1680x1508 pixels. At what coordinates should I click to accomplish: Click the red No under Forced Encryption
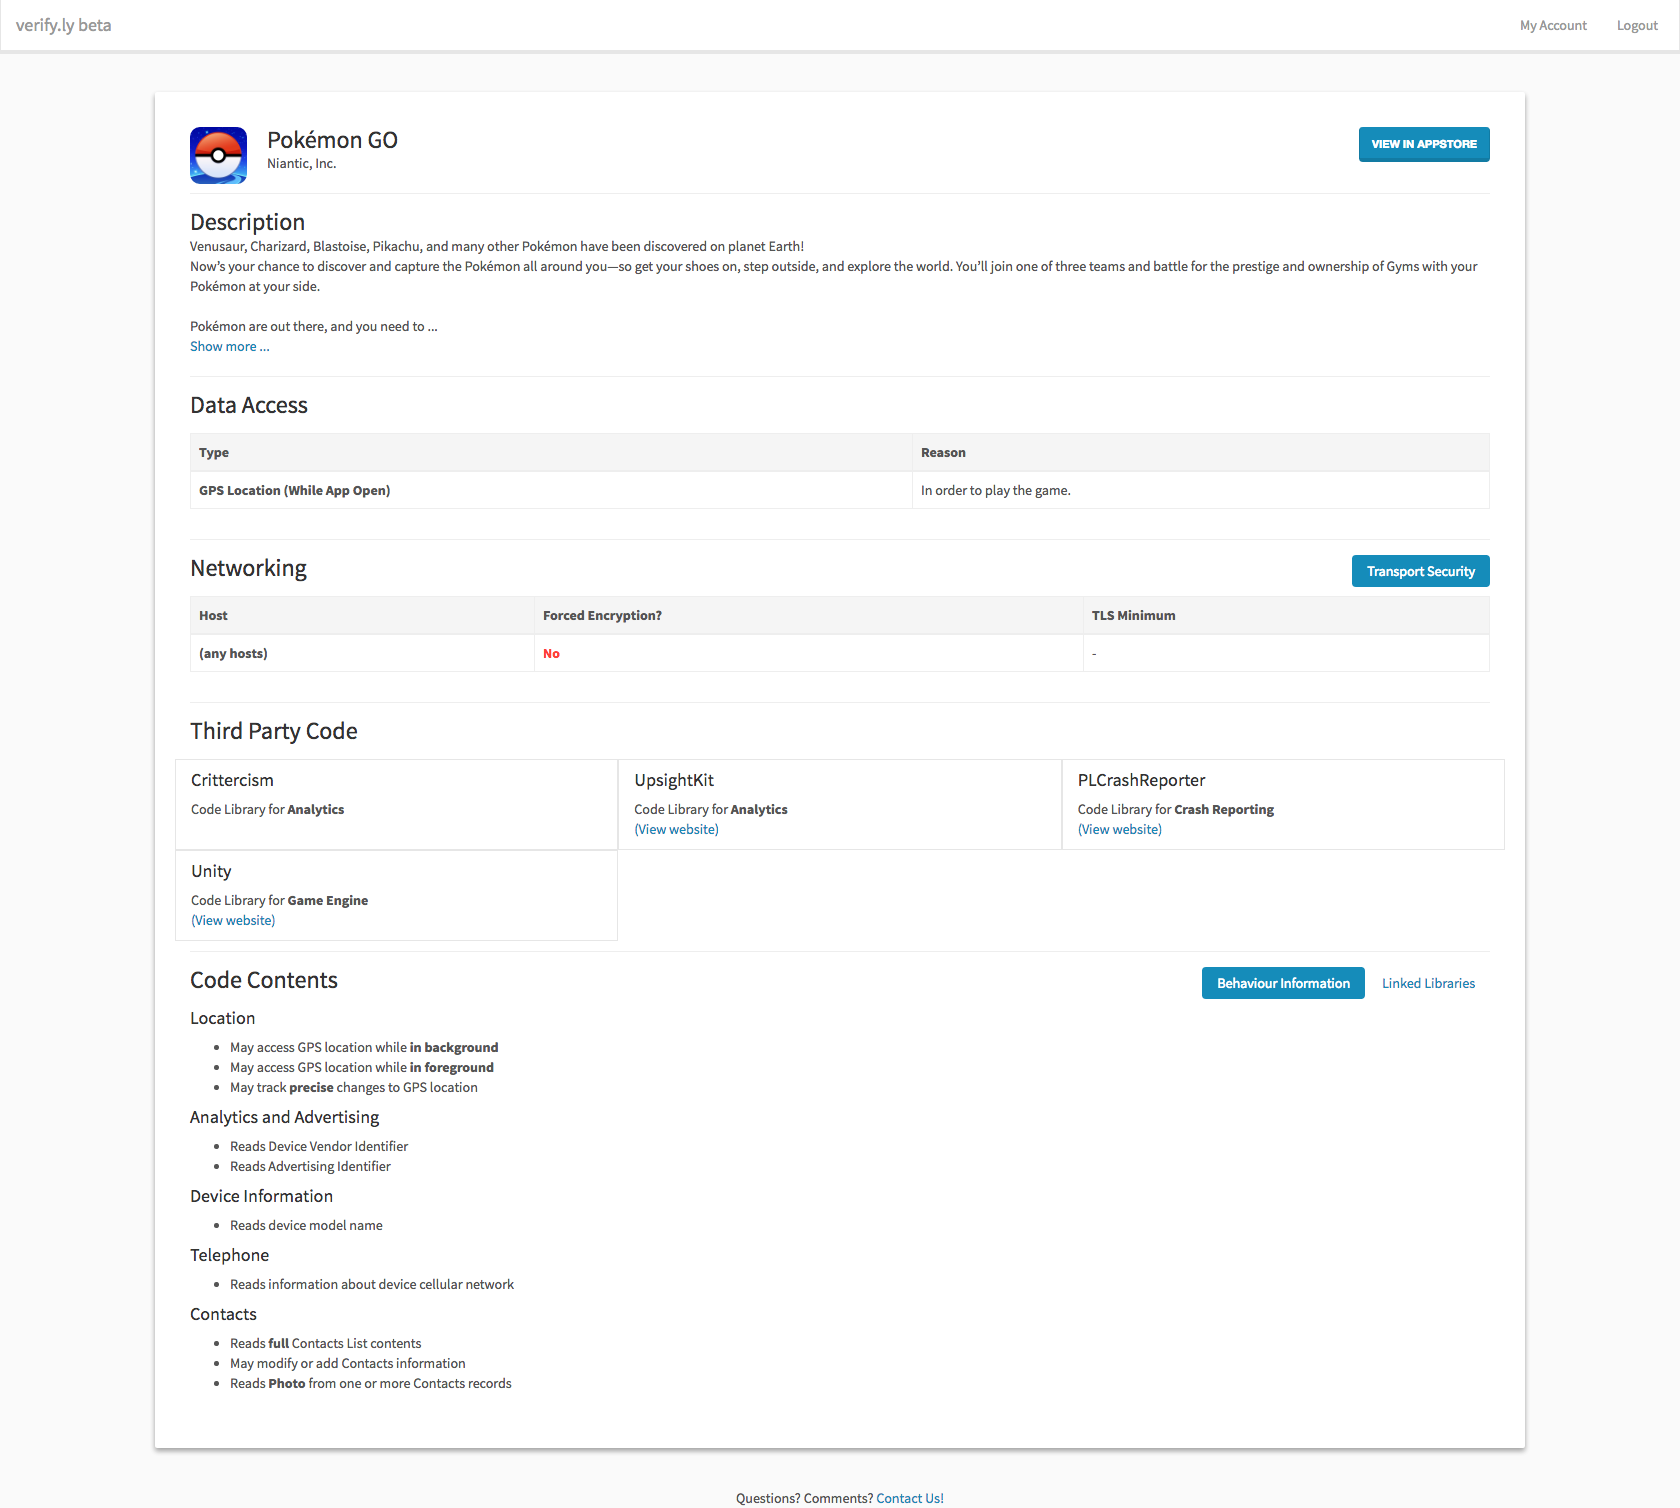point(551,653)
